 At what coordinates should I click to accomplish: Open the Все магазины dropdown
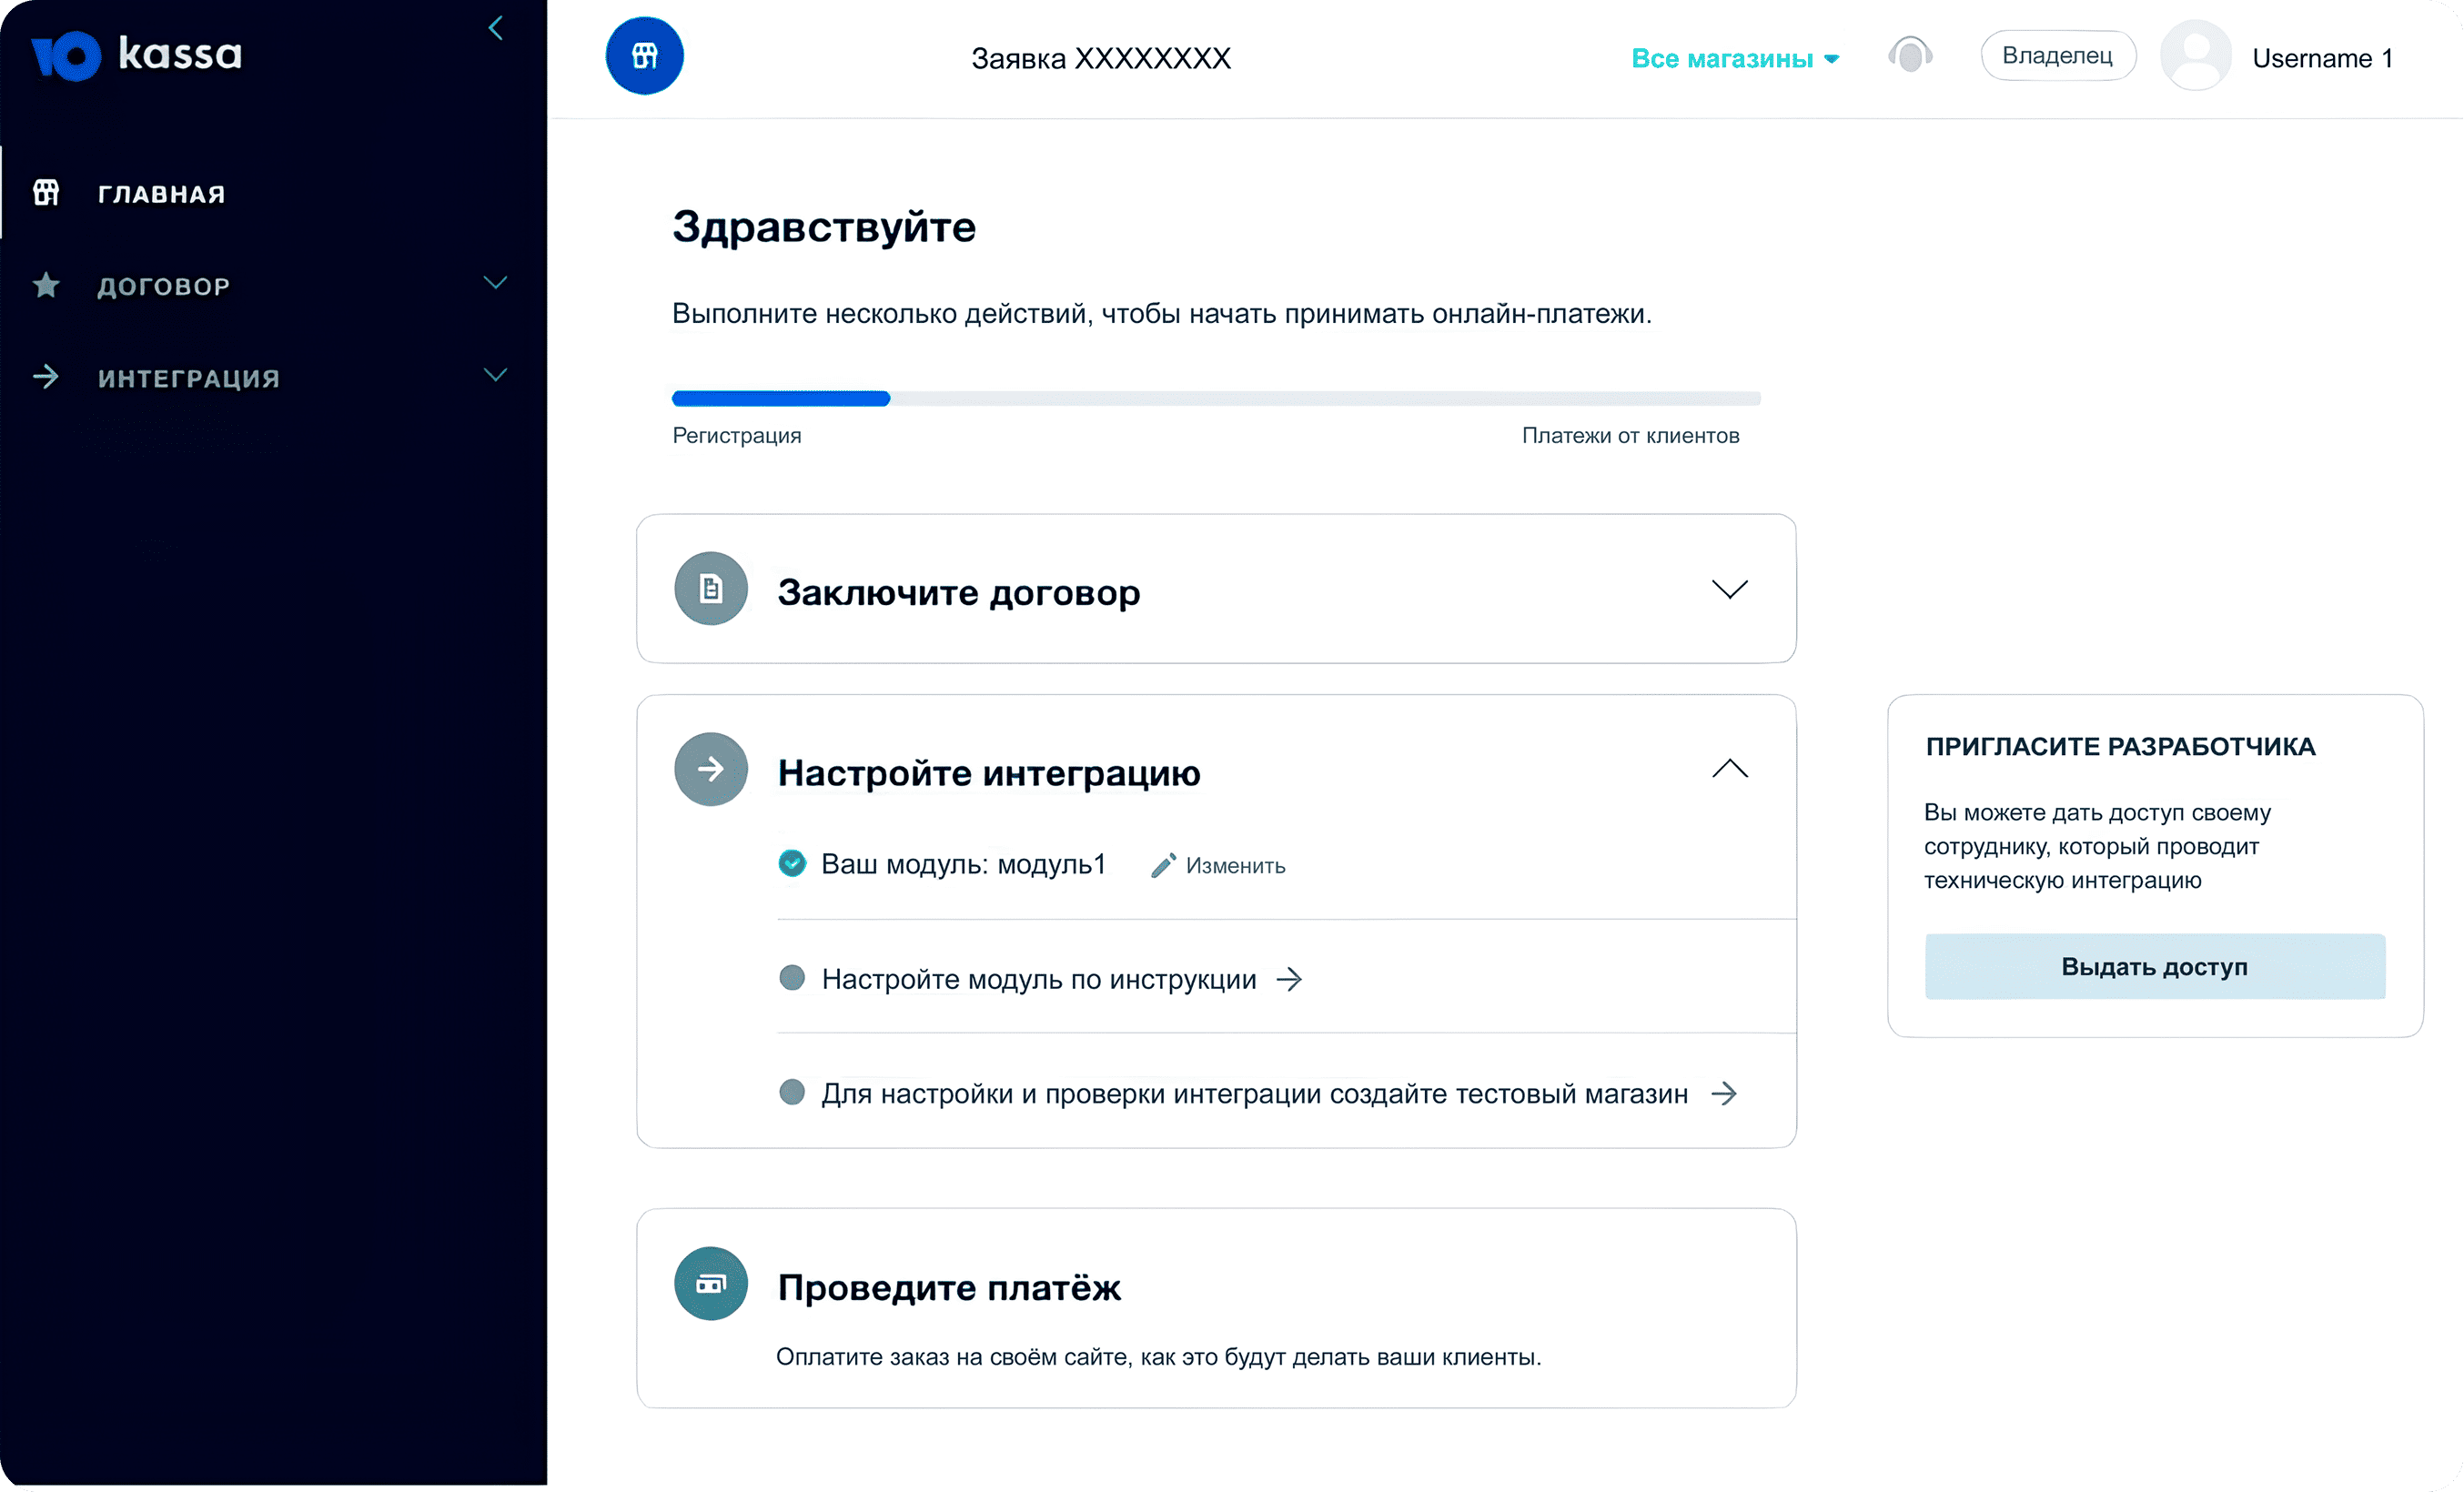(1735, 58)
